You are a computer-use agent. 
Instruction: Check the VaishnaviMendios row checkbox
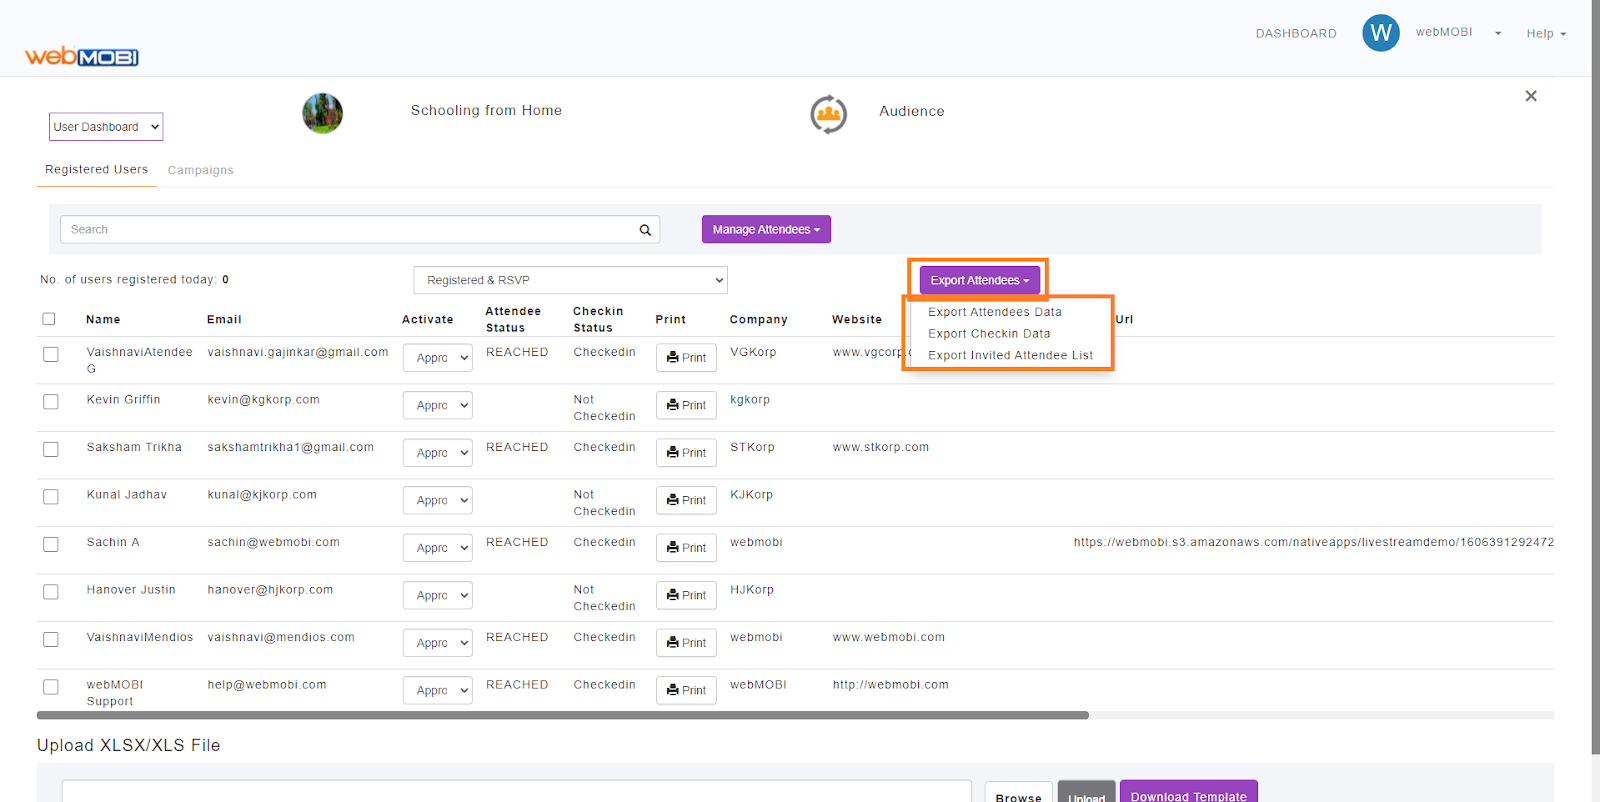coord(51,639)
